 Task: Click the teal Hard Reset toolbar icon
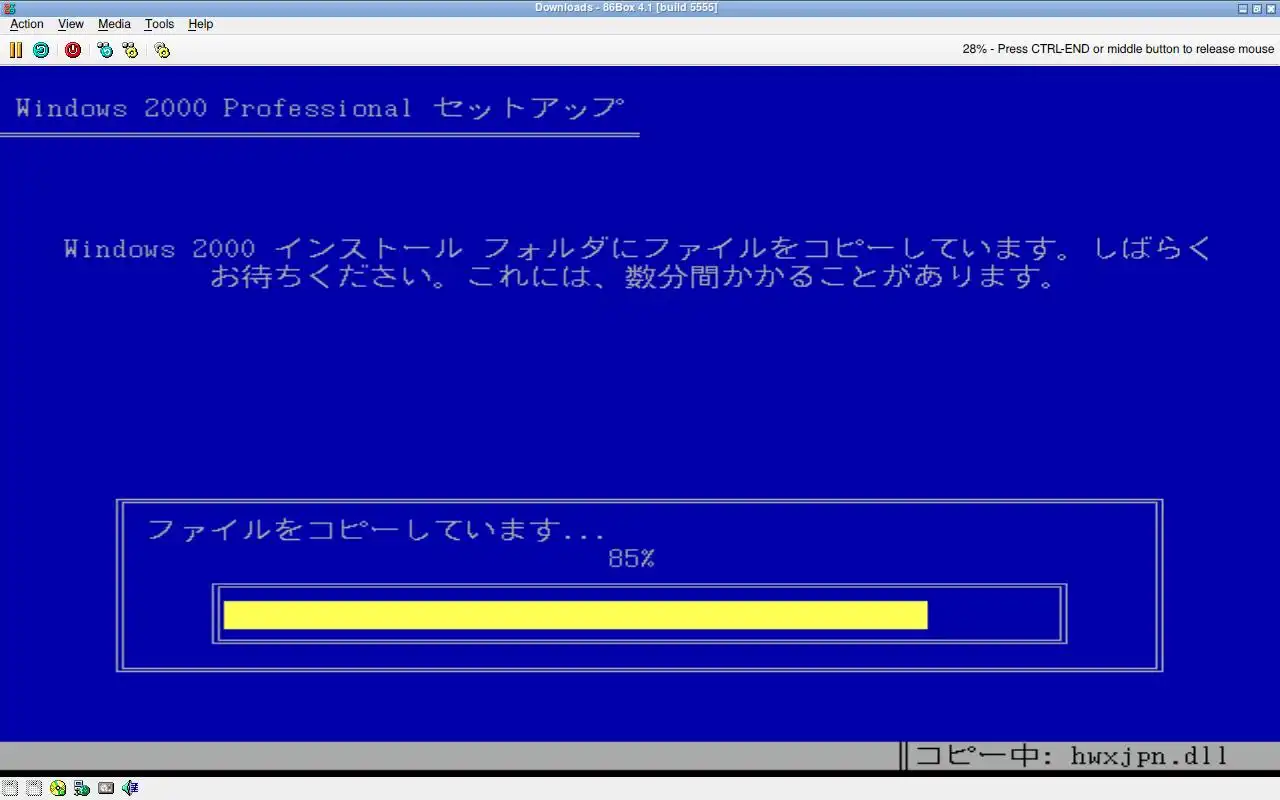[x=41, y=49]
